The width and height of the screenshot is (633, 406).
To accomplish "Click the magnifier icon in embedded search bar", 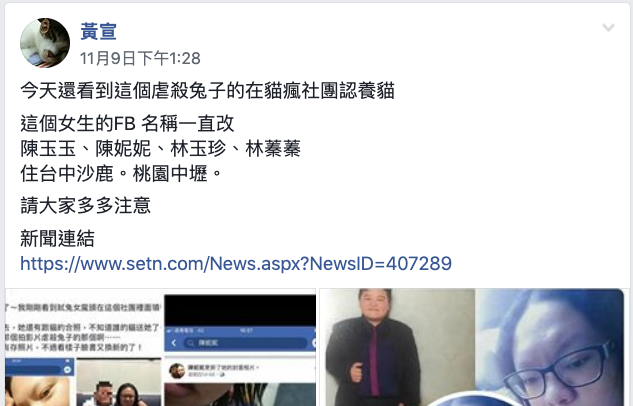I will coord(191,343).
